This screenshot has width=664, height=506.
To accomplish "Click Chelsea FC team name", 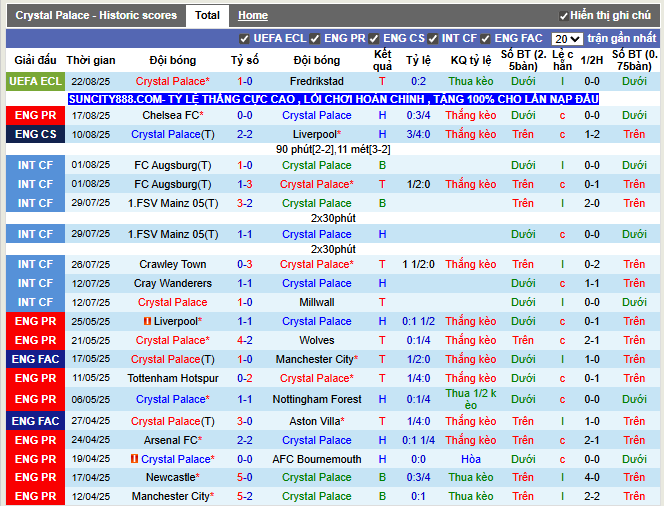I will coord(173,115).
